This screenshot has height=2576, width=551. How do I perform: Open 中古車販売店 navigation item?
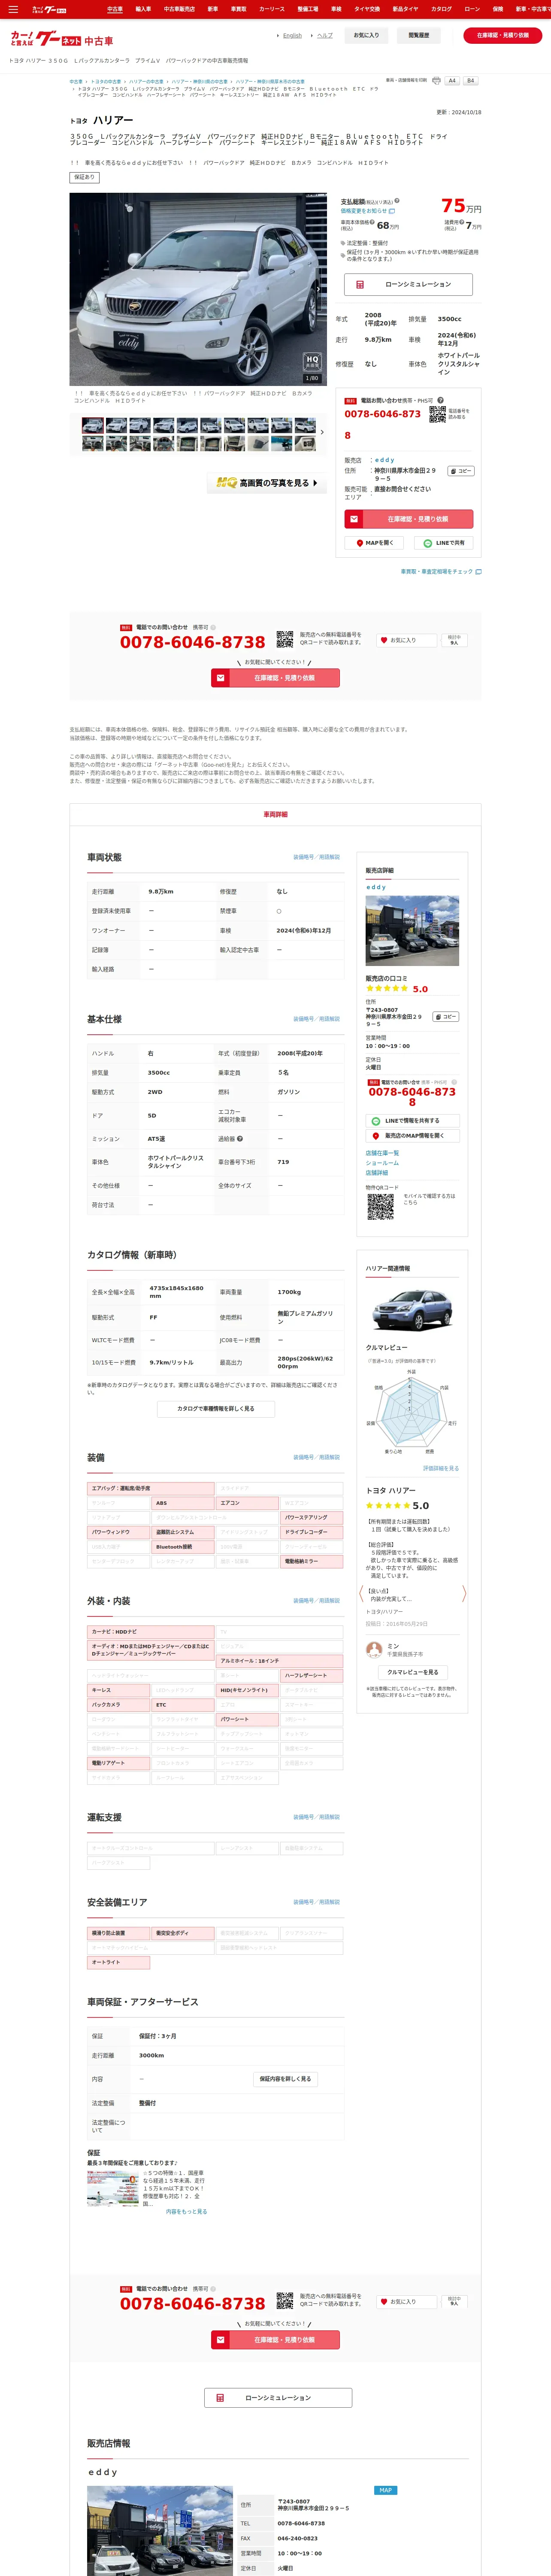179,9
